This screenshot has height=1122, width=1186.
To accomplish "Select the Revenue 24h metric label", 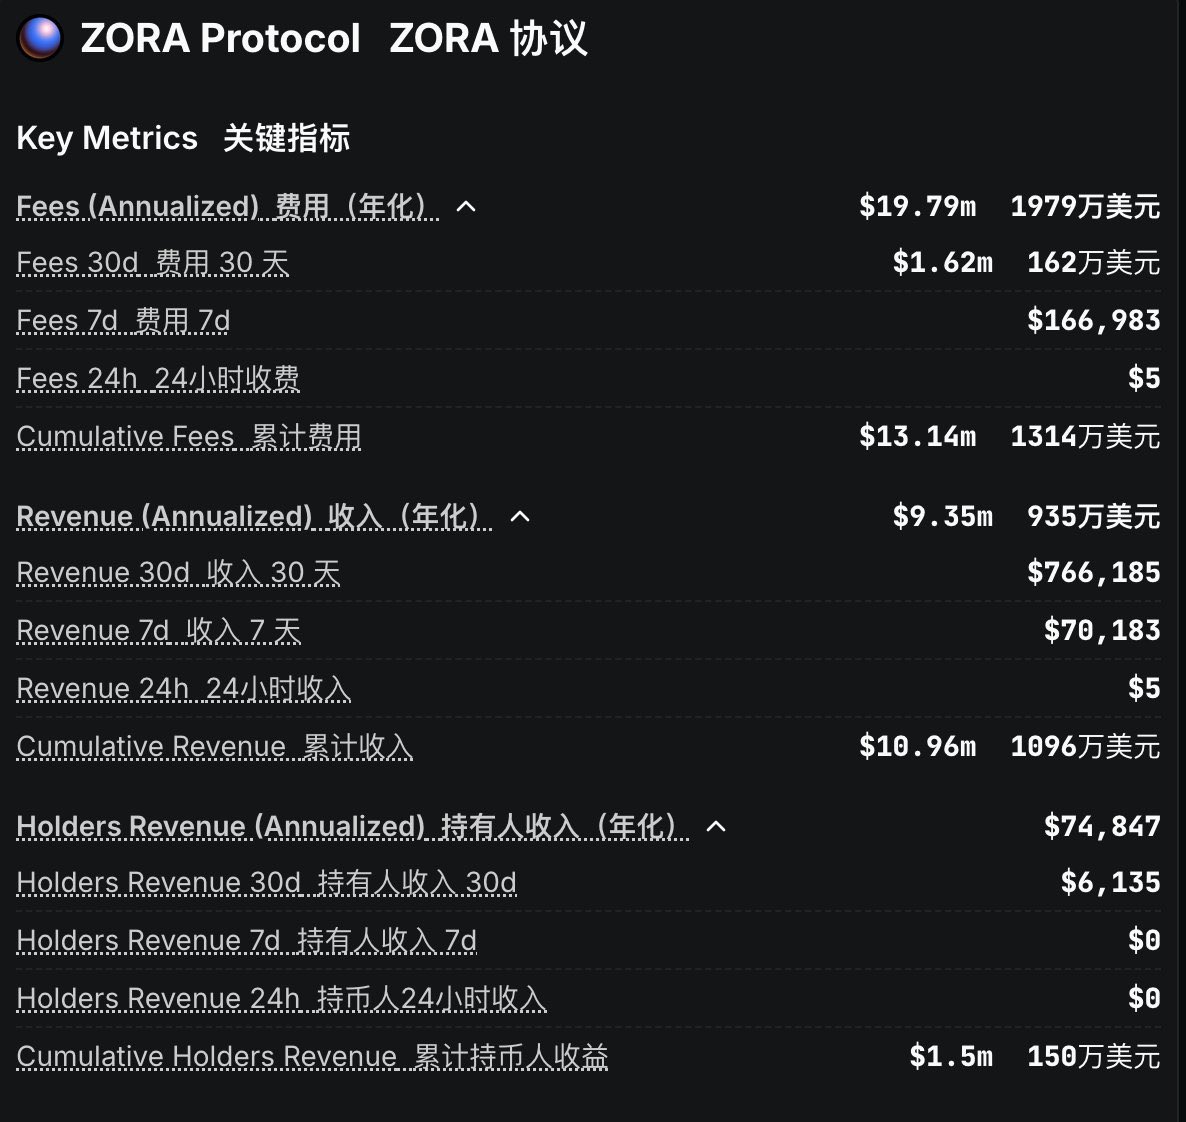I will tap(184, 689).
